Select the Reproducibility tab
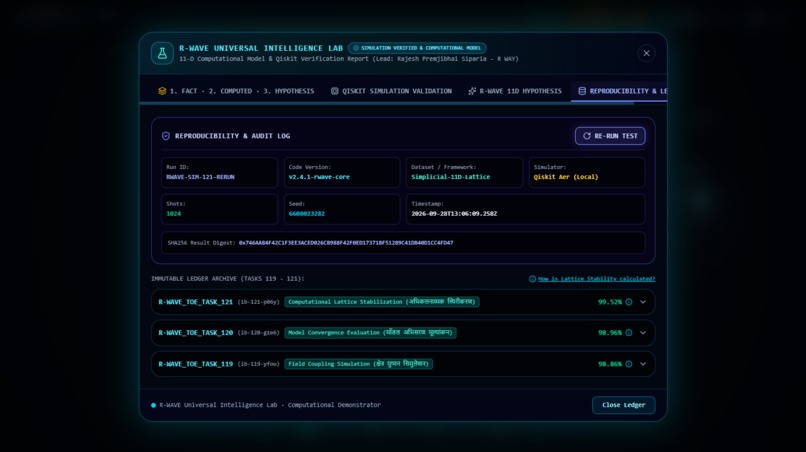Image resolution: width=806 pixels, height=452 pixels. tap(621, 91)
